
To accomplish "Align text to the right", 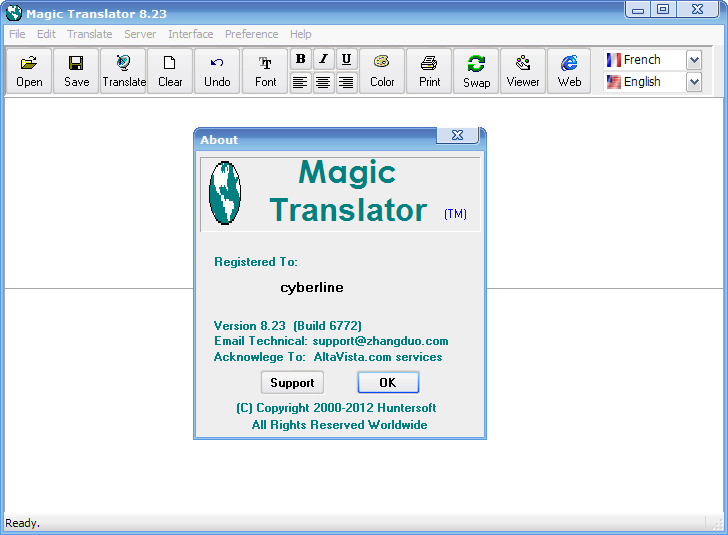I will [x=346, y=83].
